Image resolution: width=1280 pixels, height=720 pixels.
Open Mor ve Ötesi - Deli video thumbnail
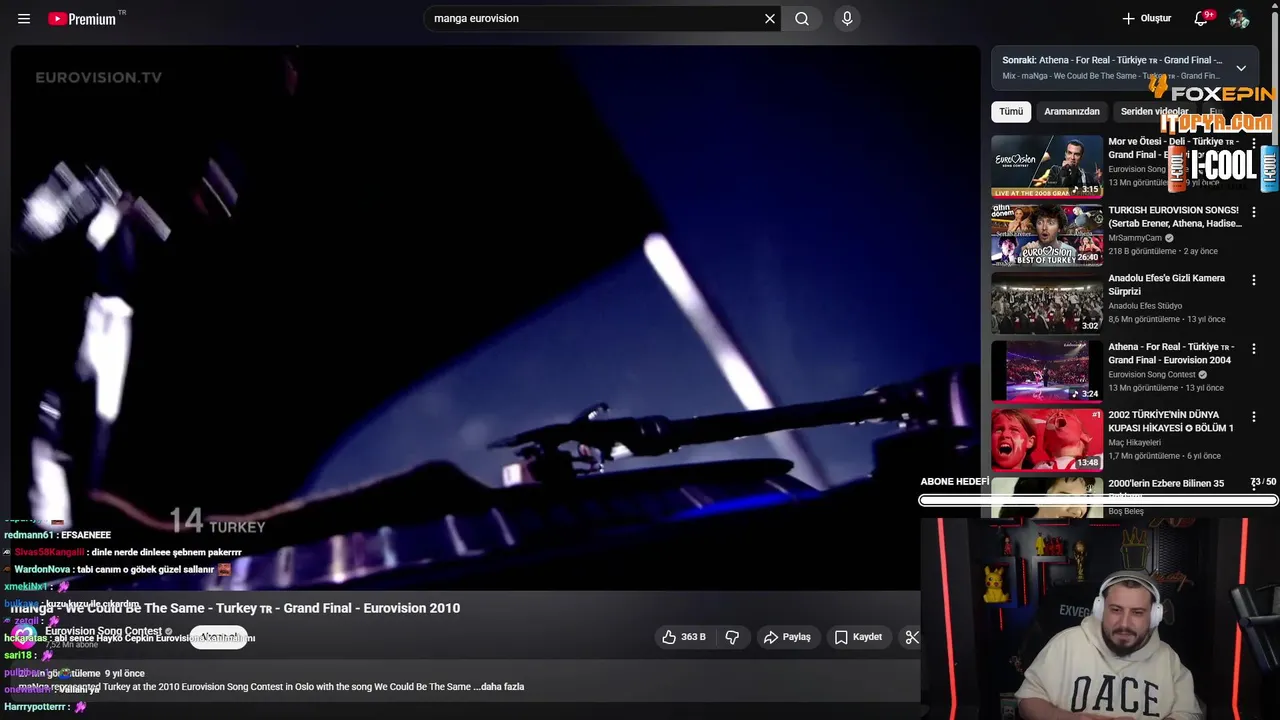tap(1047, 166)
